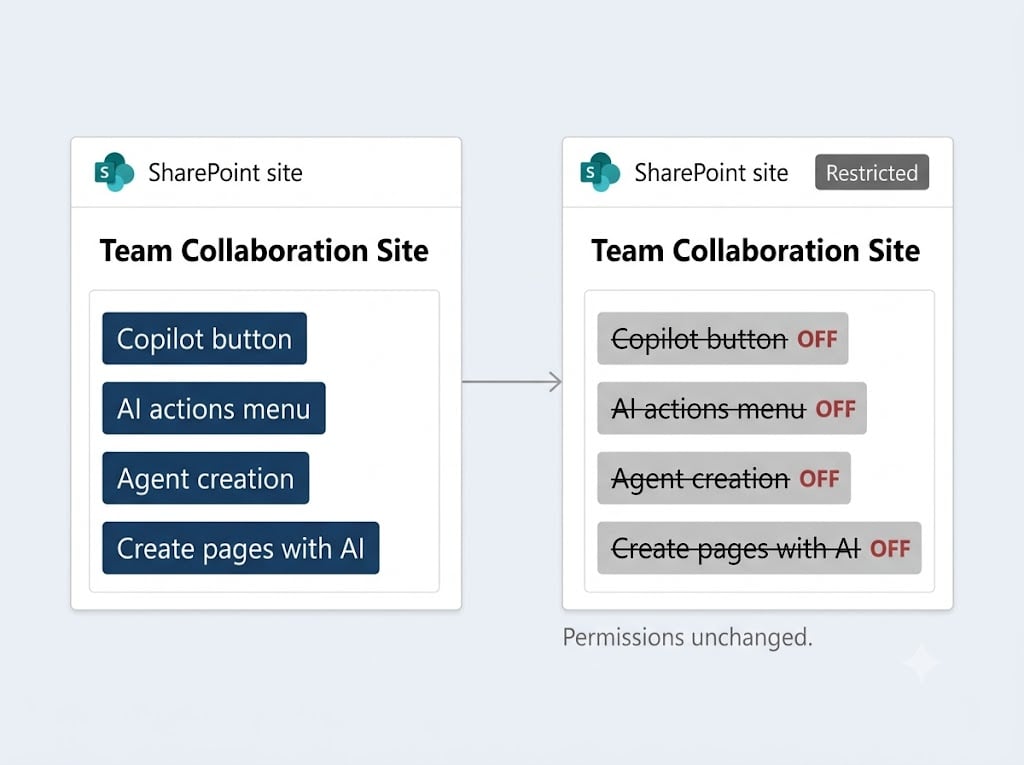
Task: Click the 'Team Collaboration Site' title in the left card
Action: tap(264, 251)
